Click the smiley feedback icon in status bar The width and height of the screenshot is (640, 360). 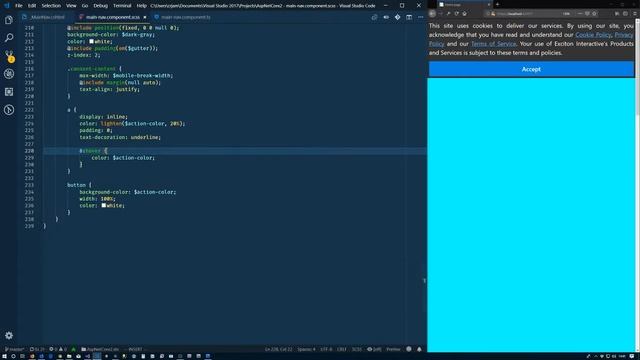(x=409, y=349)
